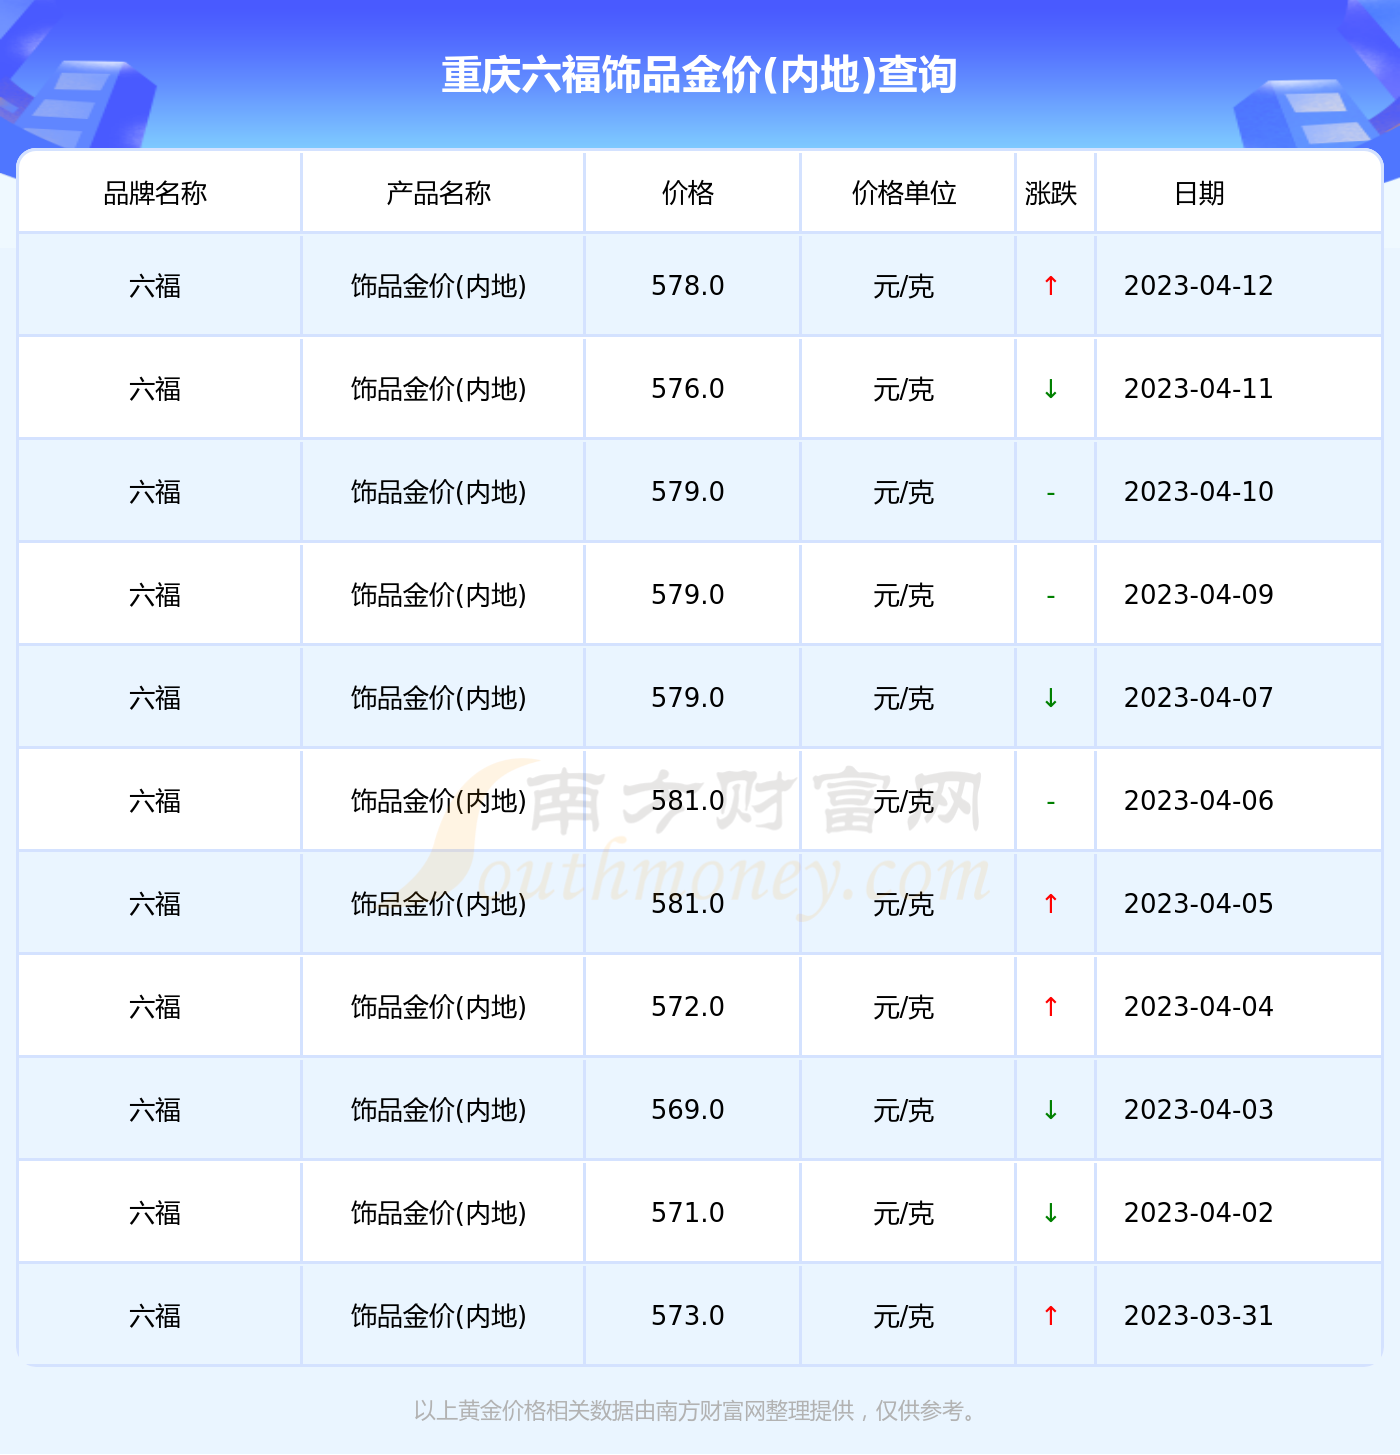The height and width of the screenshot is (1455, 1400).
Task: Click 饰品金价(内地) in the 2023-04-12 row
Action: (x=439, y=287)
